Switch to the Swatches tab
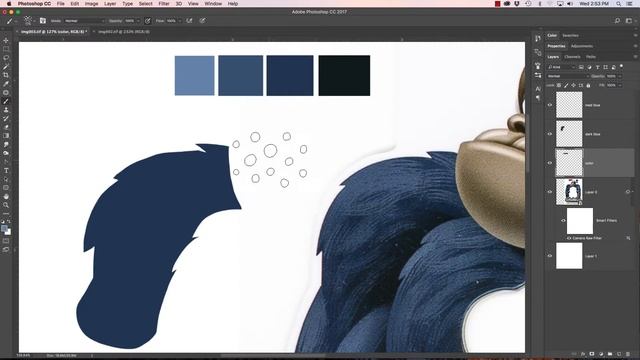 point(570,36)
